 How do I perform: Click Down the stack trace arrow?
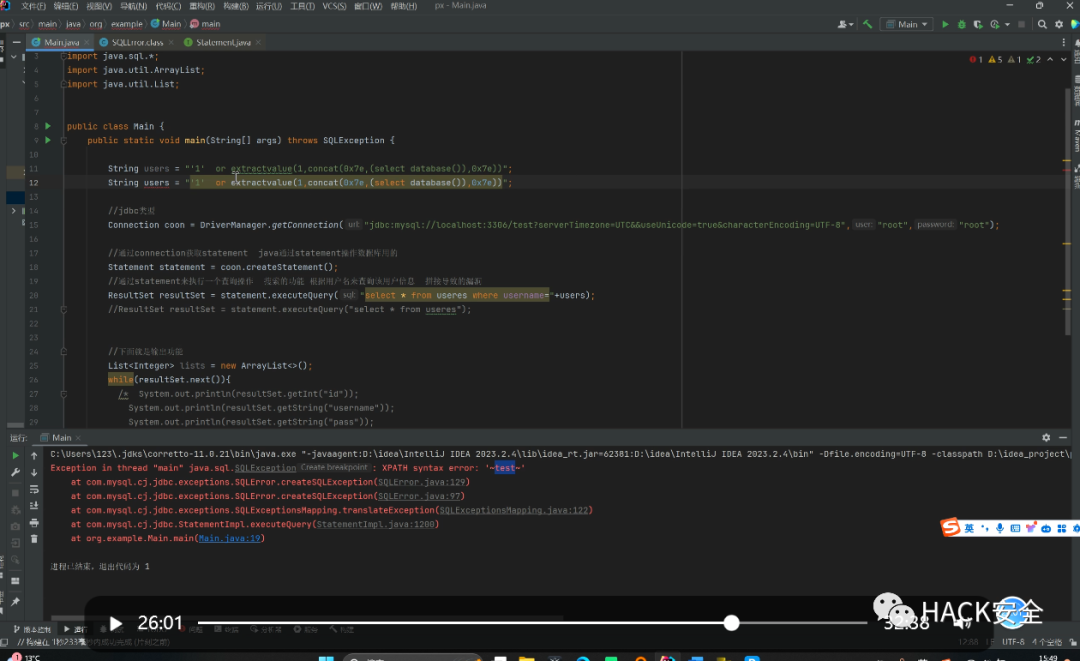[x=34, y=472]
